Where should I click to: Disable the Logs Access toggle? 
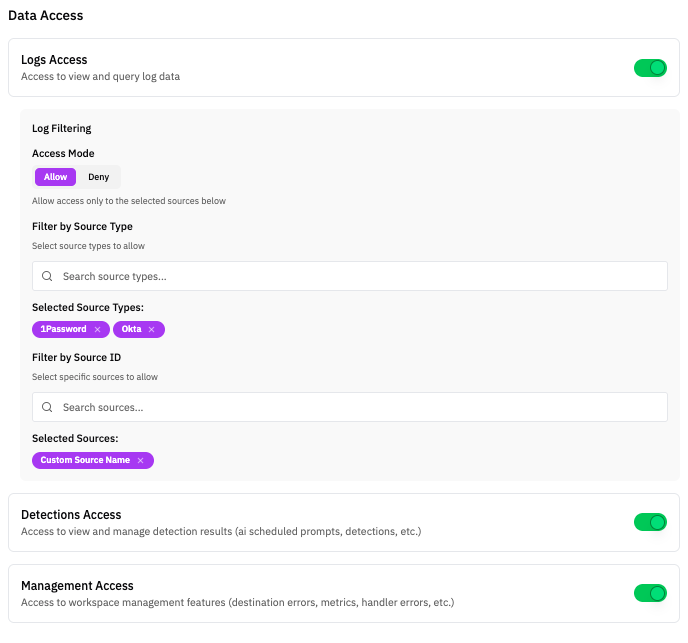[650, 68]
